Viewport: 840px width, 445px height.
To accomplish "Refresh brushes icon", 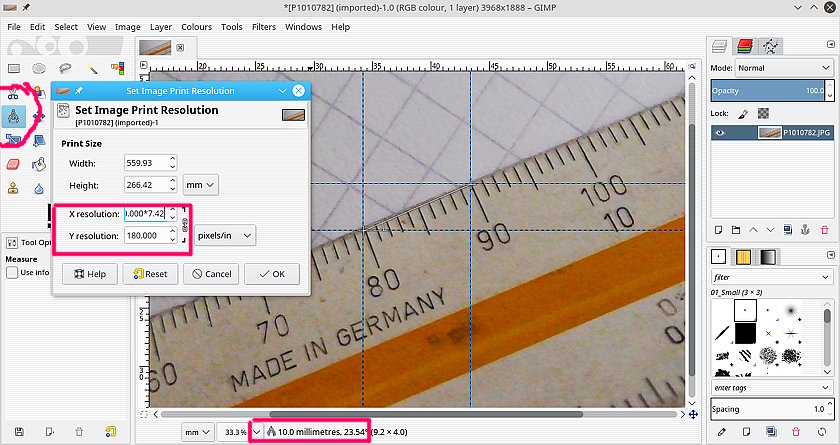I will tap(822, 432).
